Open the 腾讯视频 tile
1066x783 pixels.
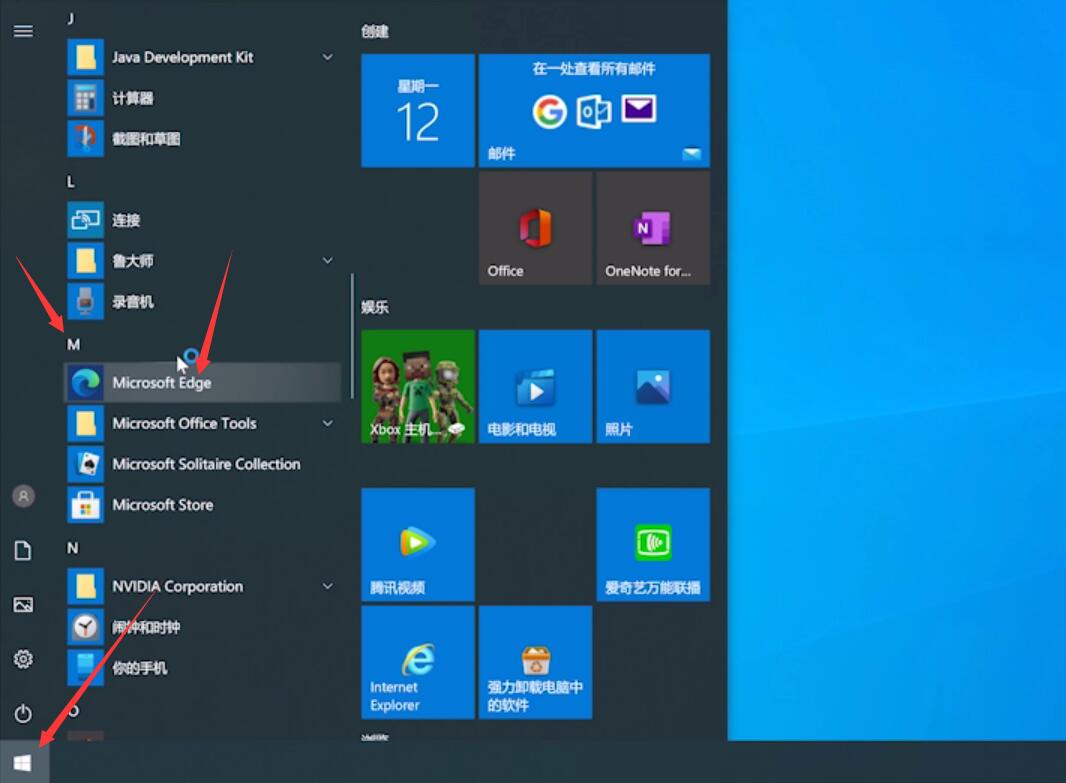point(418,544)
